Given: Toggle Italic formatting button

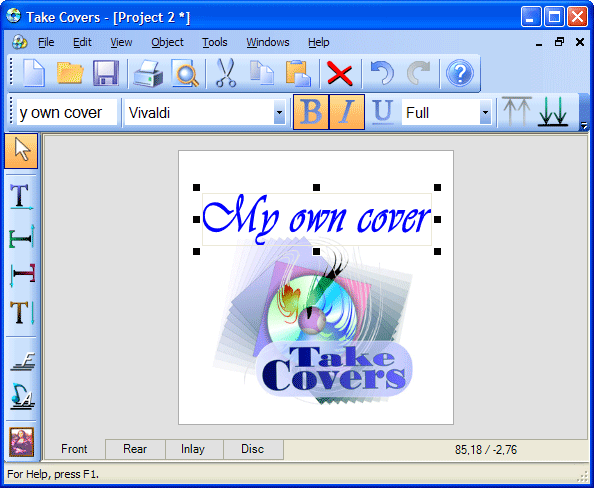Looking at the screenshot, I should pos(347,112).
